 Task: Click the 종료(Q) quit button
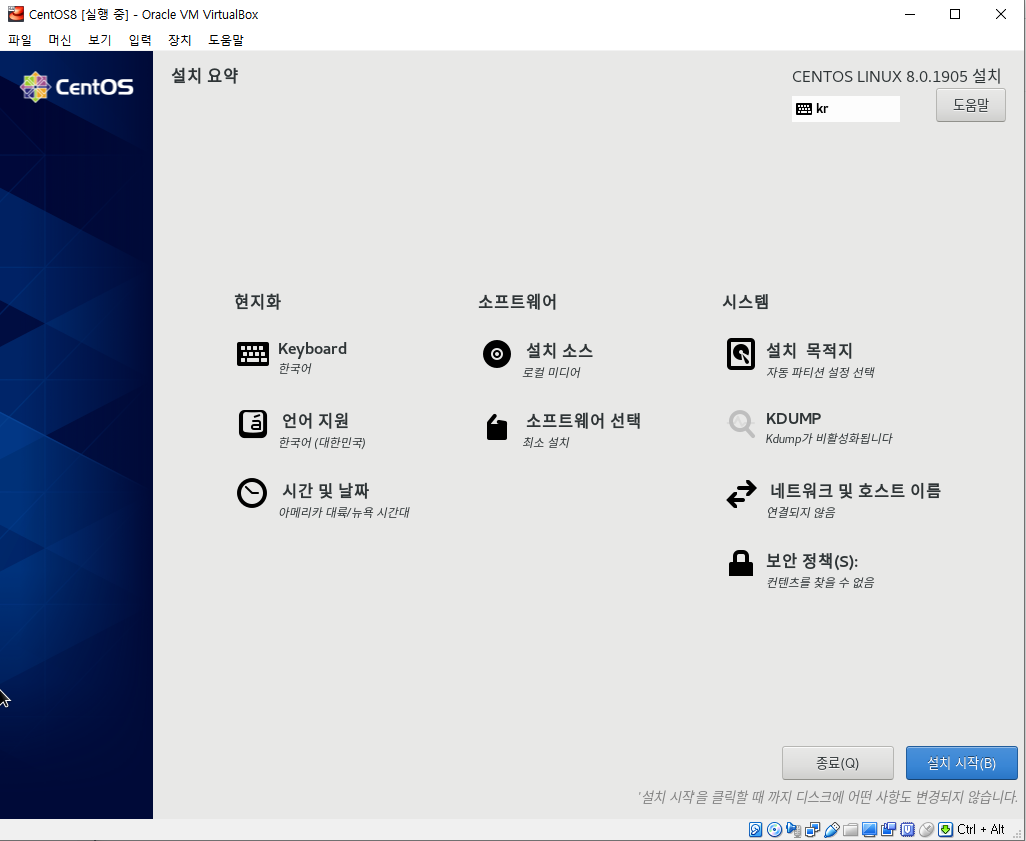coord(838,762)
